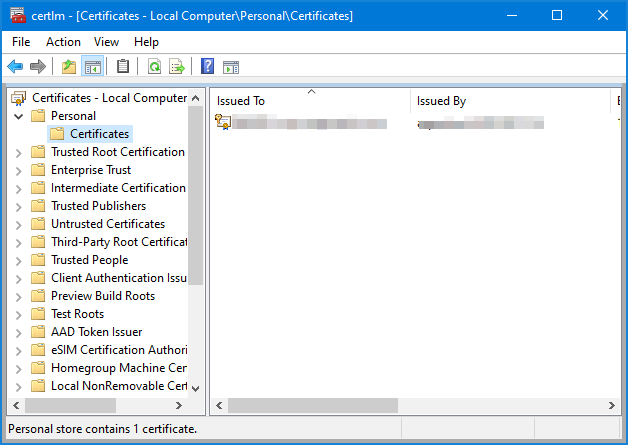Expand Trusted Root Certification node
Image resolution: width=628 pixels, height=445 pixels.
[18, 153]
